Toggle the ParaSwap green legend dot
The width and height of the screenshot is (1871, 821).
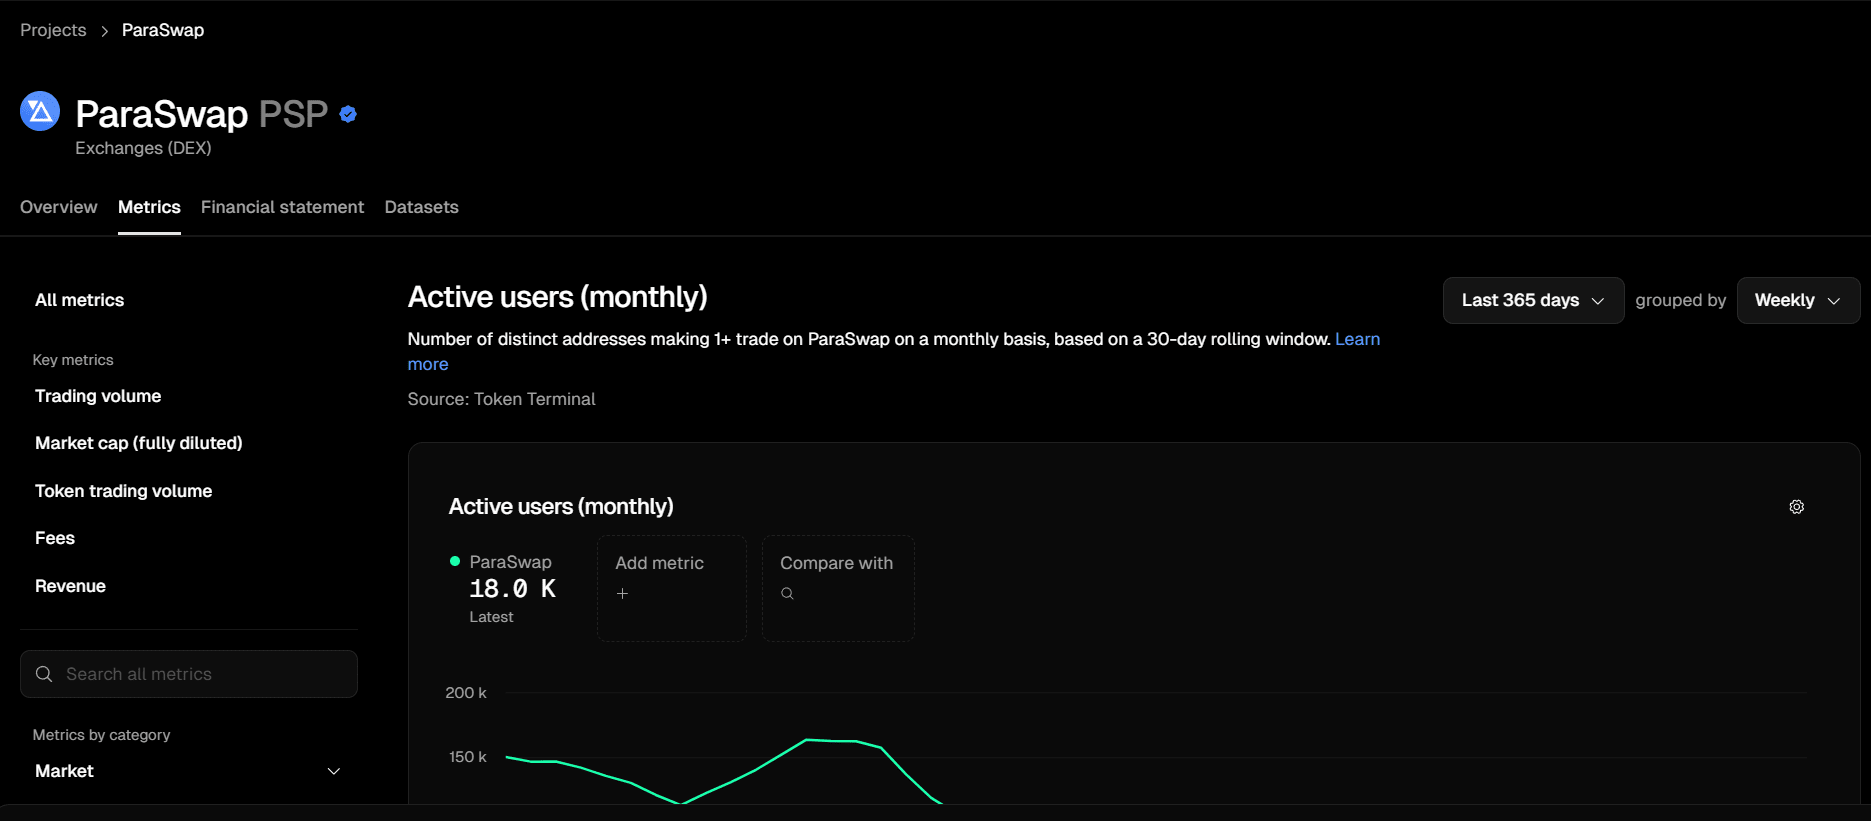click(455, 561)
